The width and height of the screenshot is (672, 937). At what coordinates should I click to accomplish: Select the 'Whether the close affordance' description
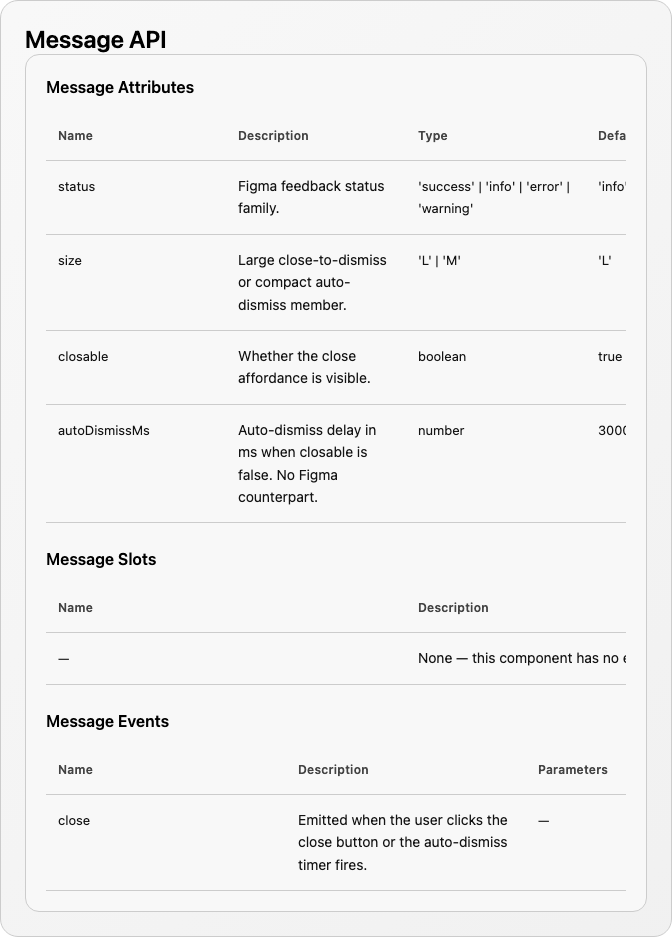[x=304, y=367]
